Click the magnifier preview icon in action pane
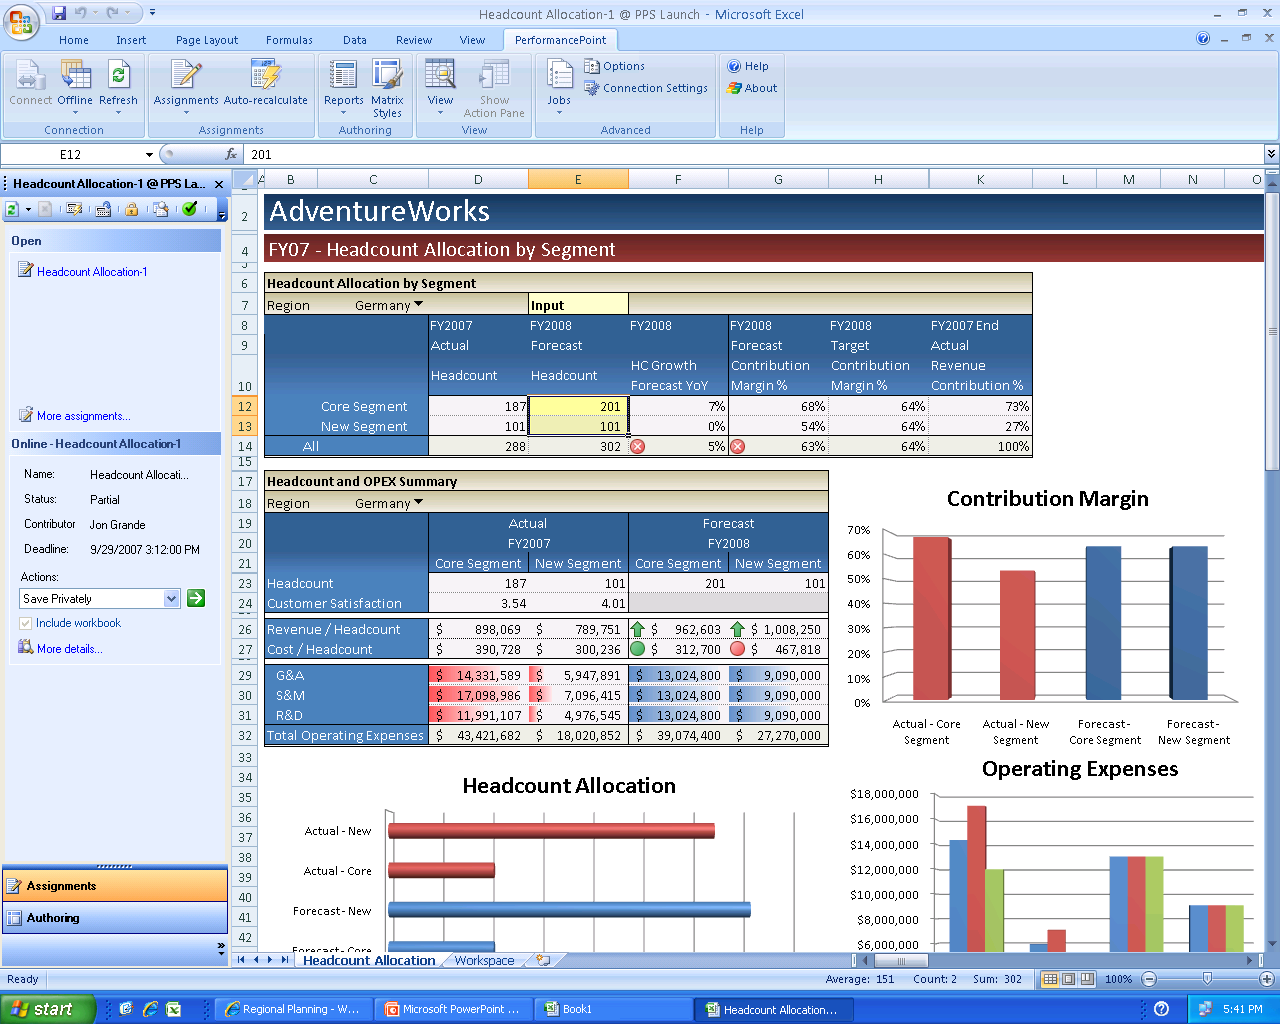Image resolution: width=1280 pixels, height=1024 pixels. click(x=161, y=209)
